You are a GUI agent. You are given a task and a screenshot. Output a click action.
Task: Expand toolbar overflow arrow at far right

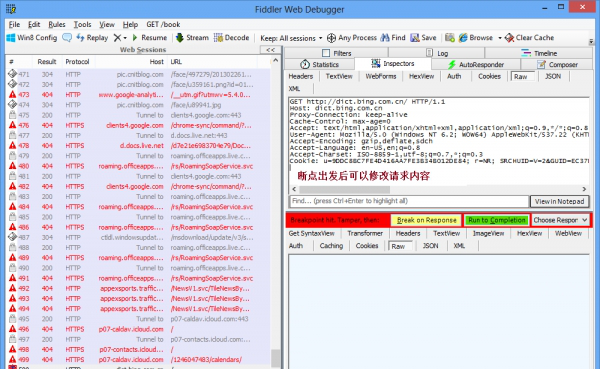point(591,41)
